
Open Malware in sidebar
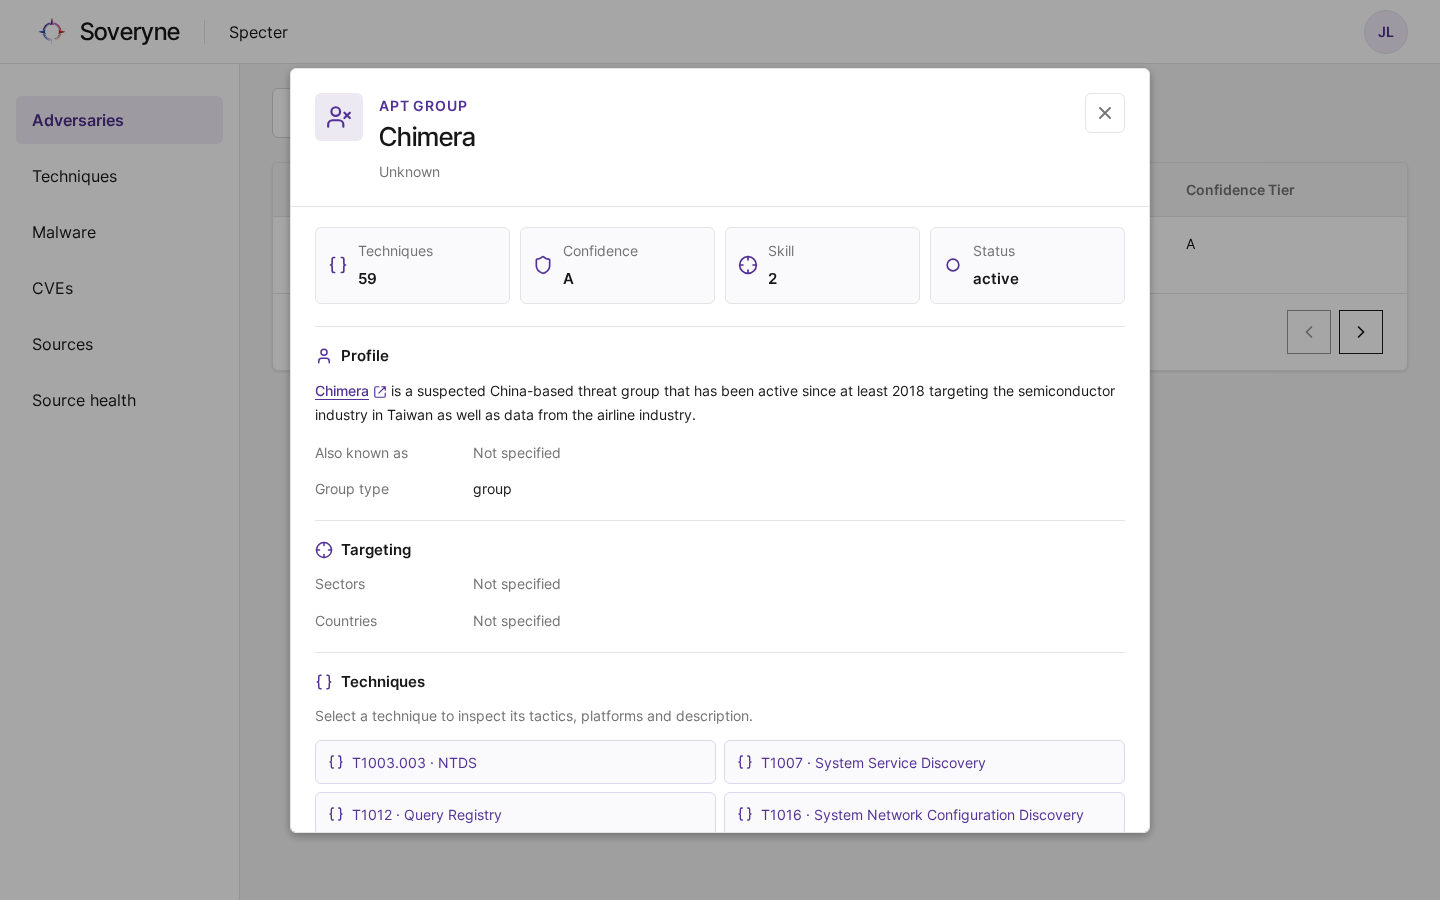[x=119, y=232]
